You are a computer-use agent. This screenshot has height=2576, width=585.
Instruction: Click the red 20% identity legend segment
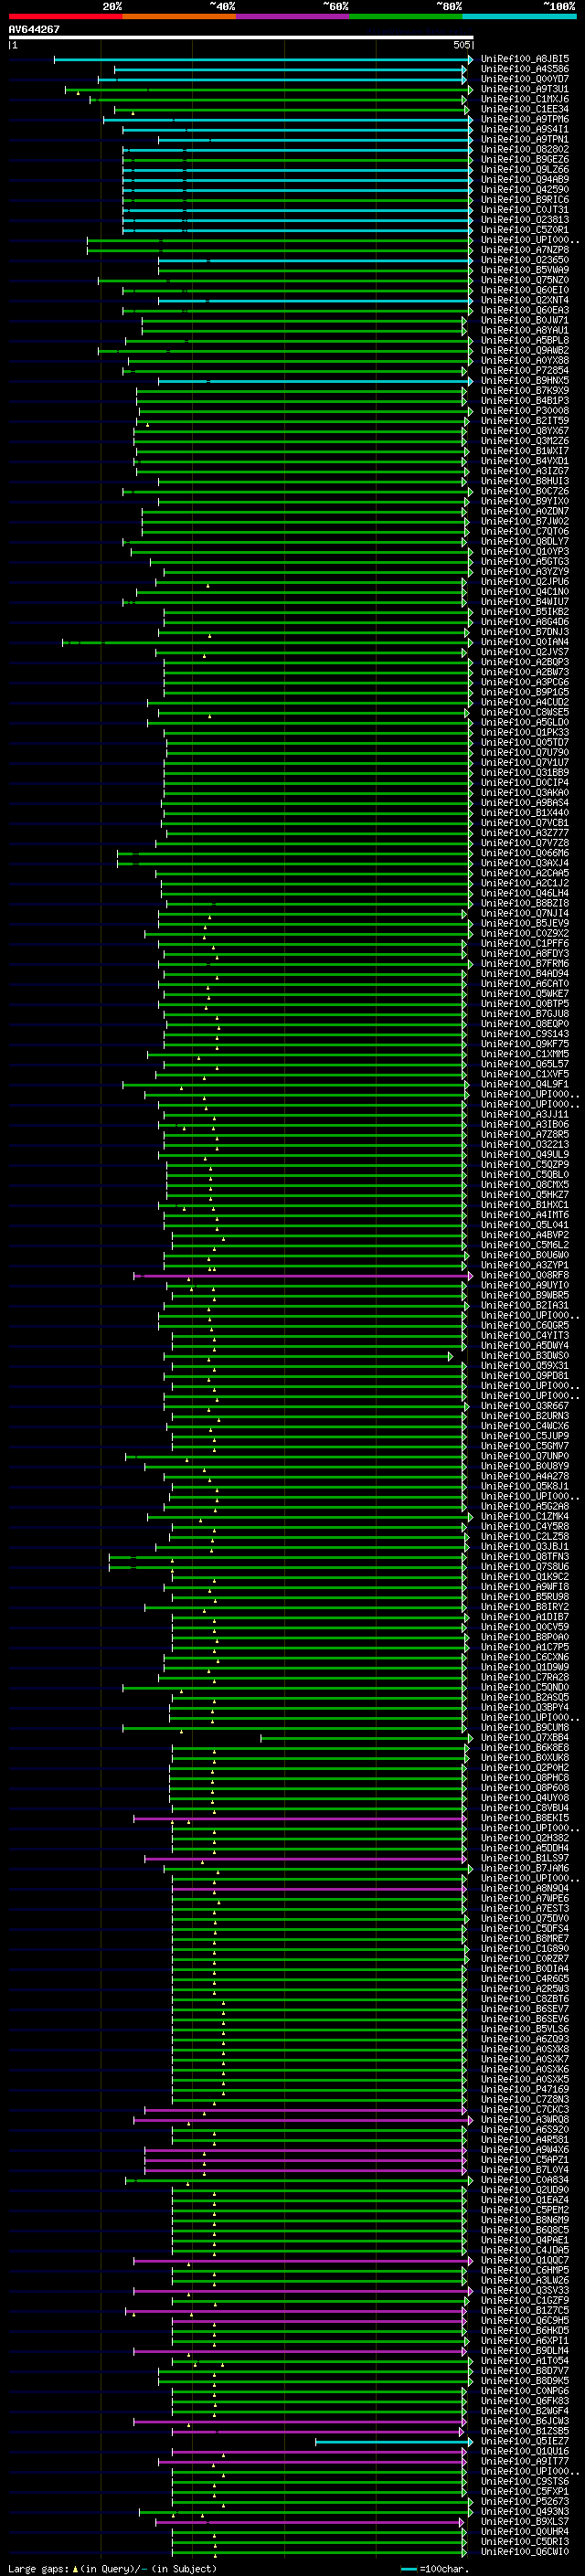coord(66,16)
